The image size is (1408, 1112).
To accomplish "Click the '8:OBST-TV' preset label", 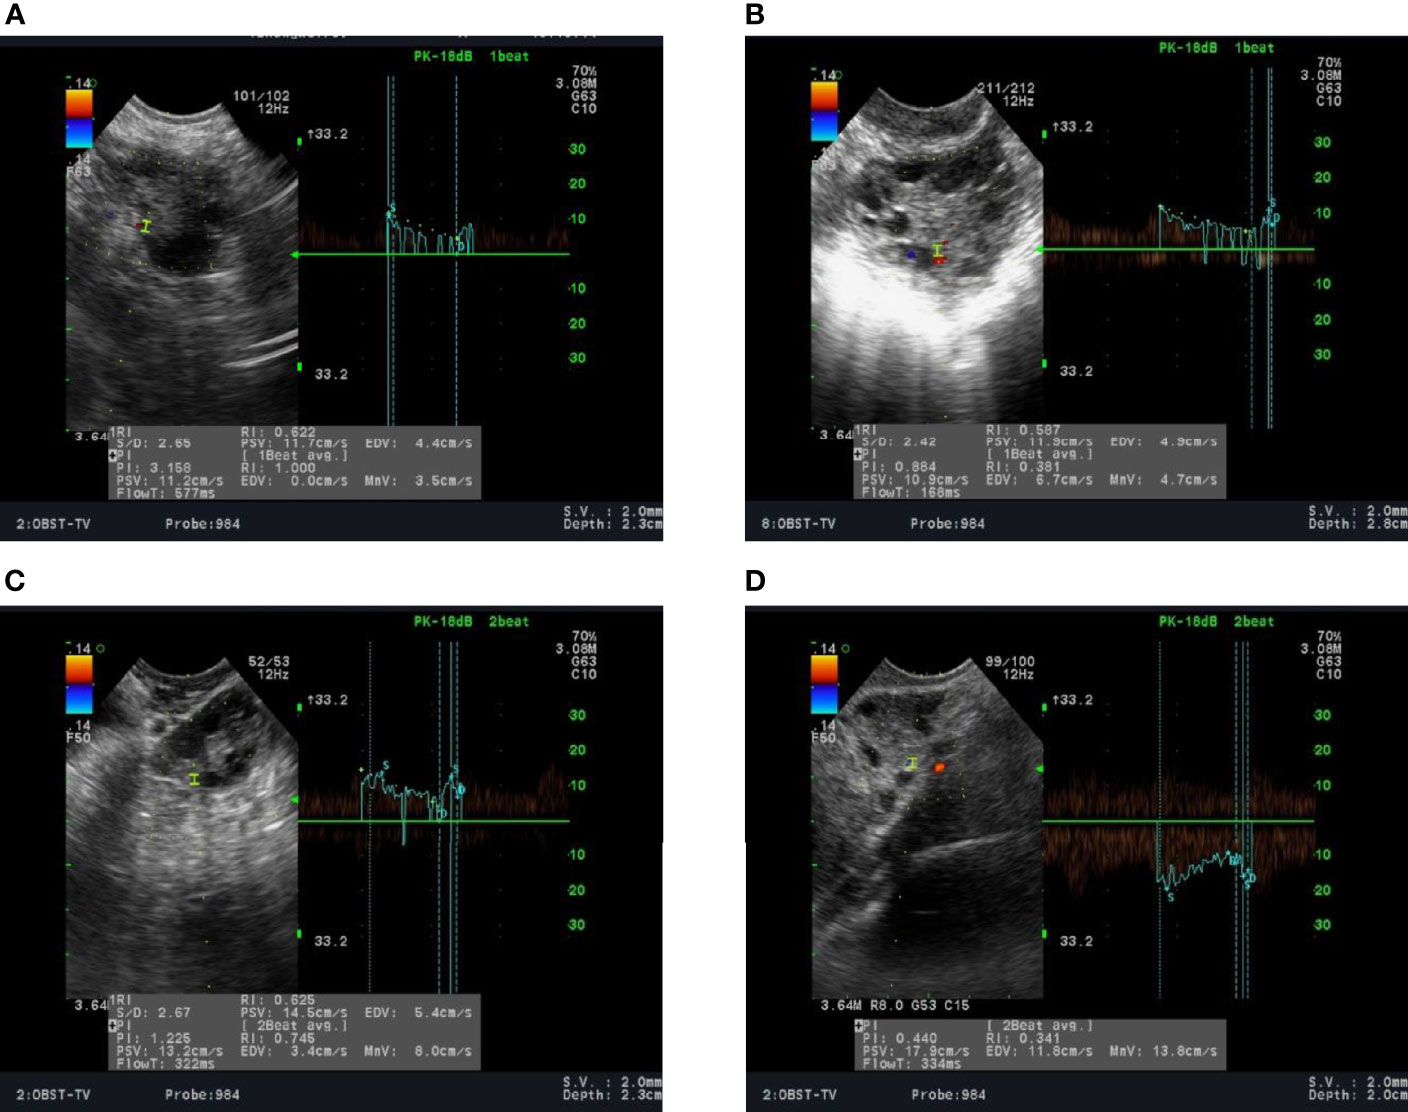I will pyautogui.click(x=798, y=523).
